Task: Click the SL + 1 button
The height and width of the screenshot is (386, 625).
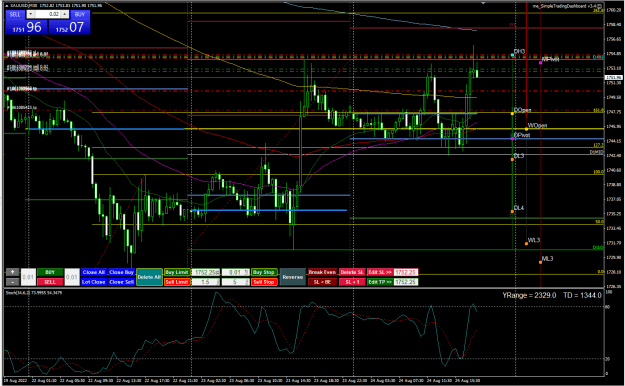Action: (352, 282)
